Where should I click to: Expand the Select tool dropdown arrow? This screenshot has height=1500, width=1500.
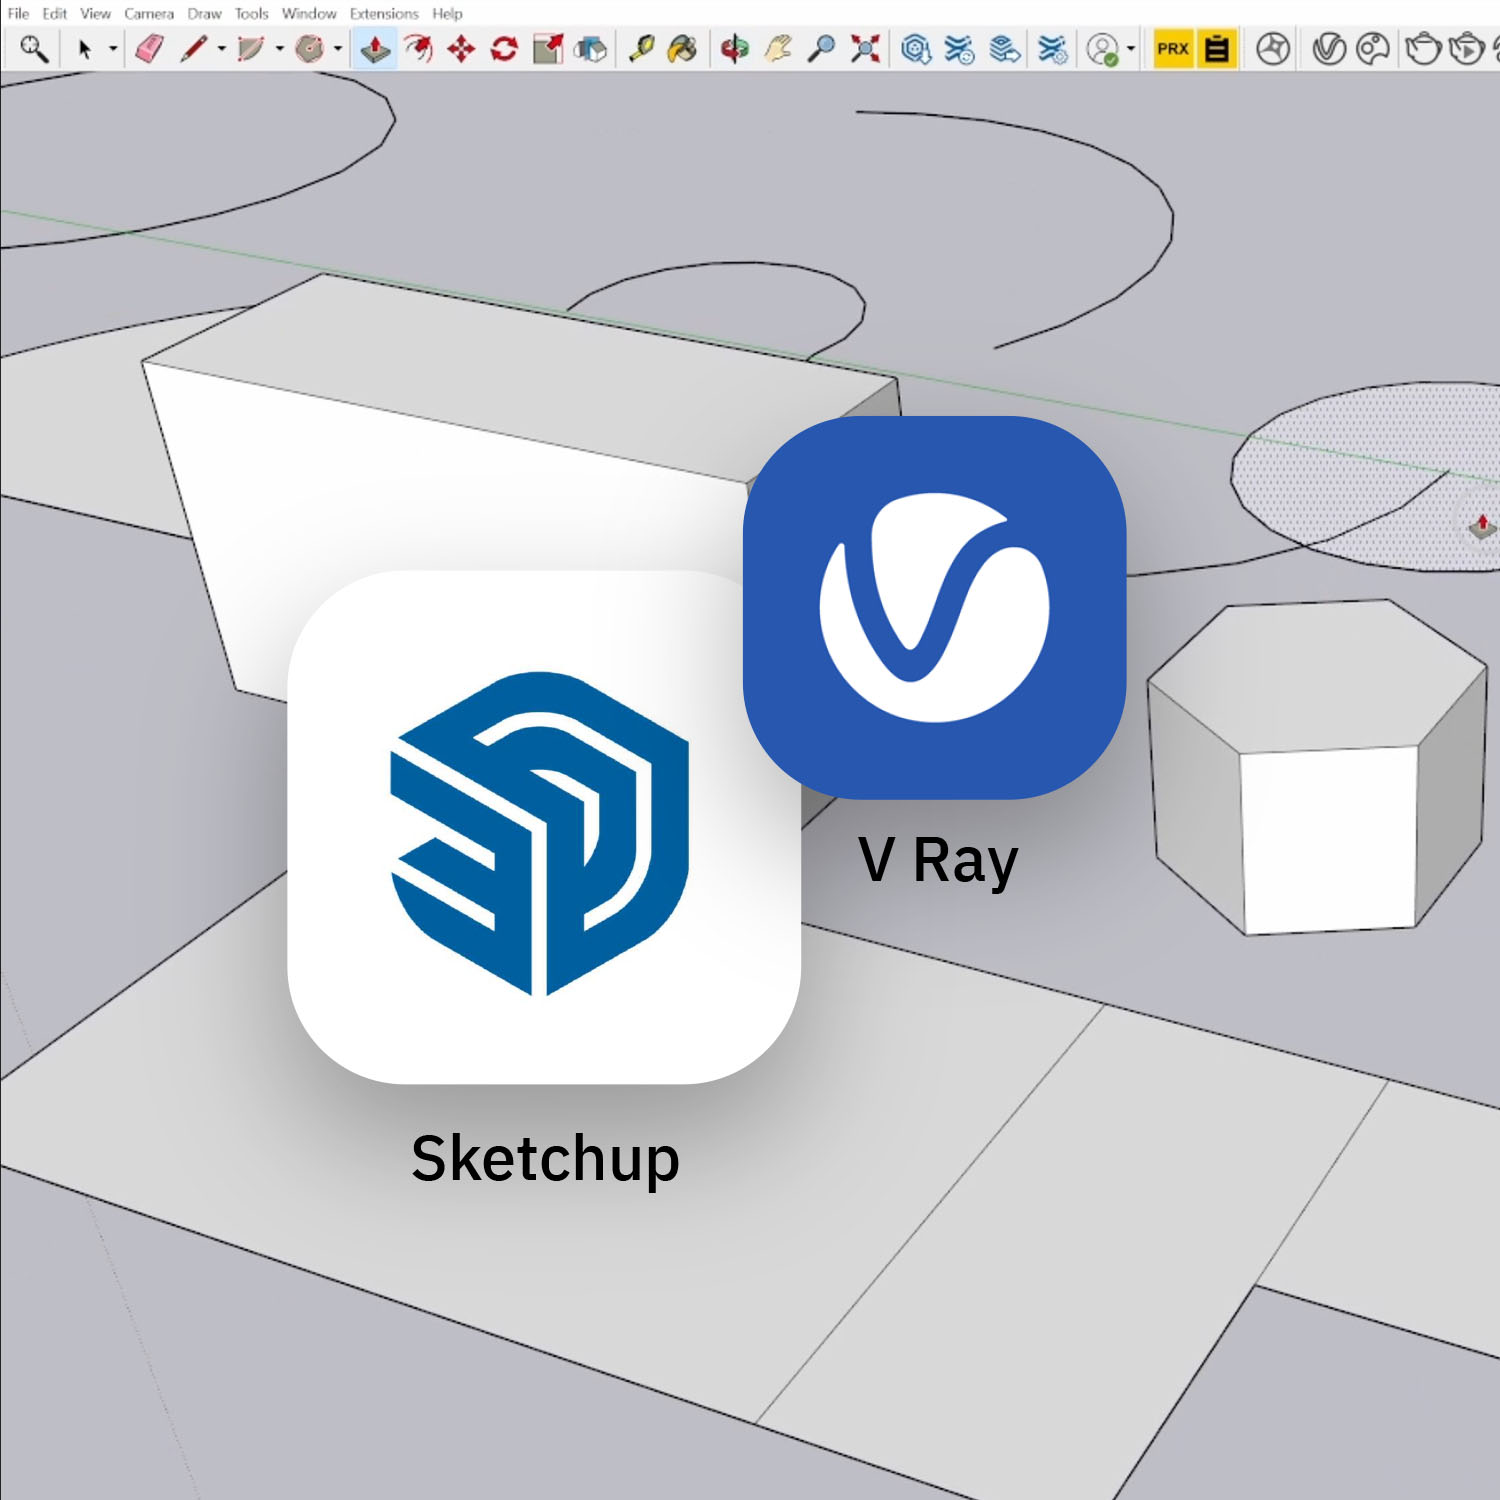113,48
